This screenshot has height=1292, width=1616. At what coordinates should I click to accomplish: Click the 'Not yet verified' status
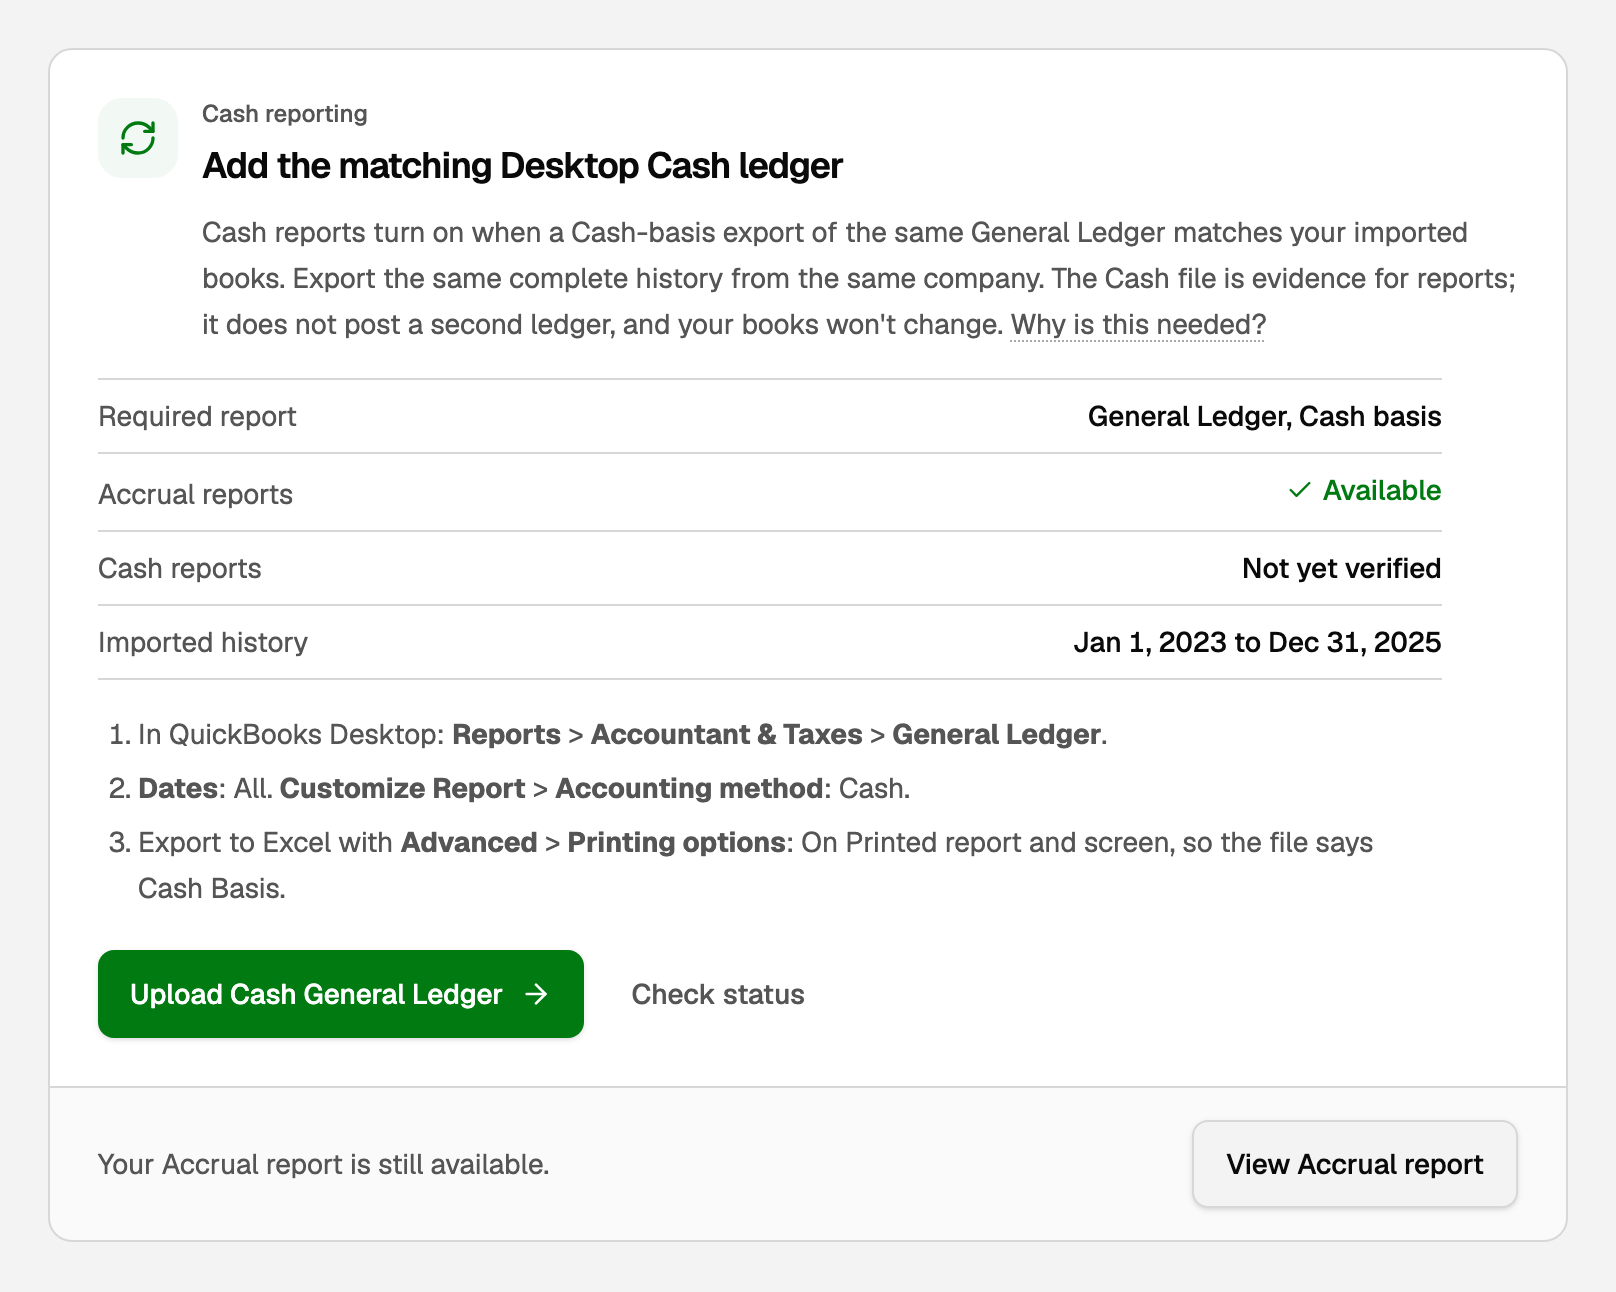point(1341,568)
